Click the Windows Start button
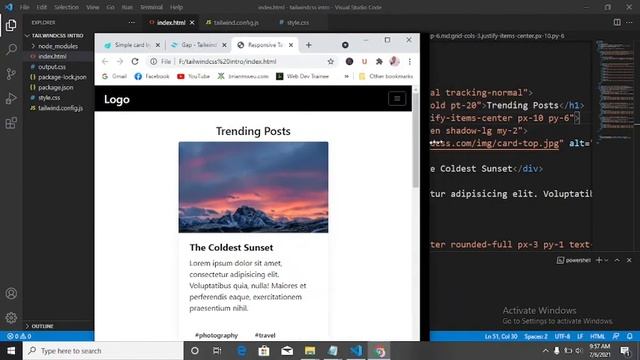The image size is (640, 360). tap(11, 351)
